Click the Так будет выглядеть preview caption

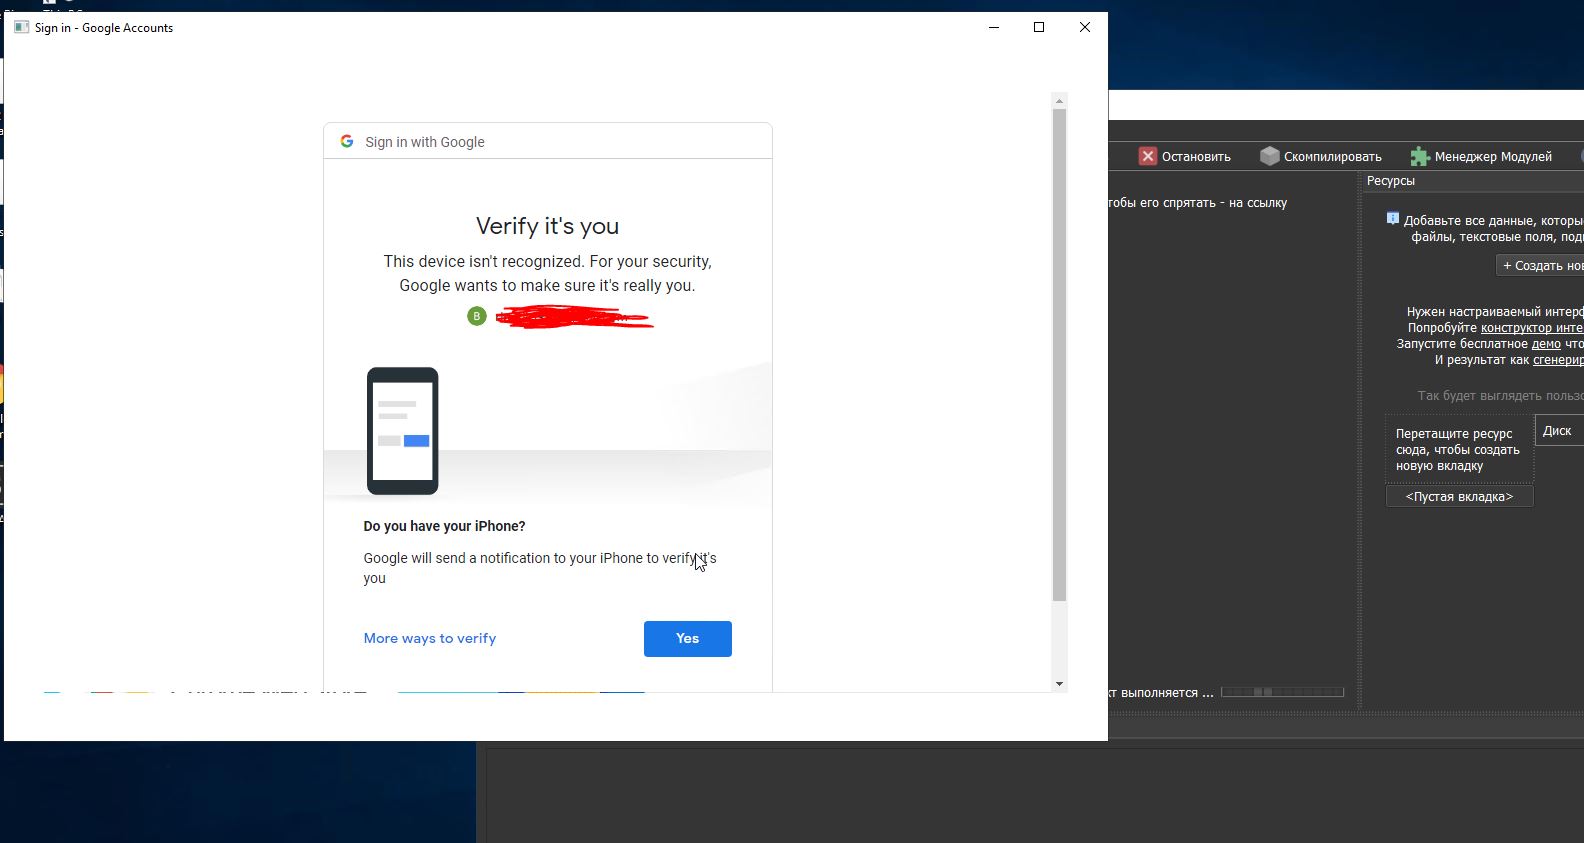click(1500, 396)
